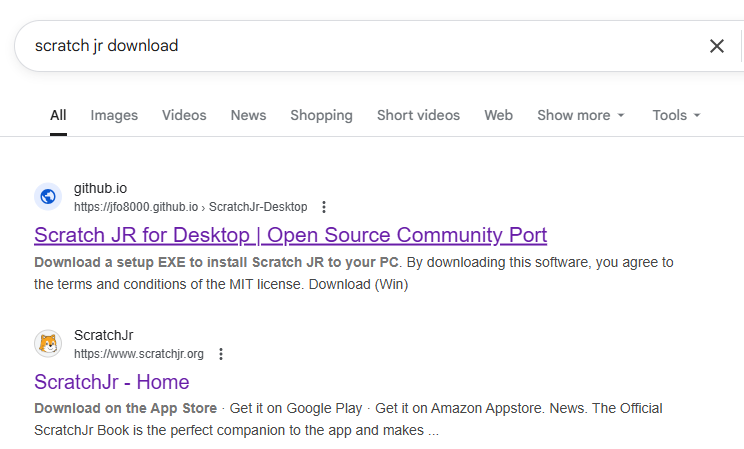The width and height of the screenshot is (744, 449).
Task: Expand the Tools dropdown
Action: click(676, 115)
